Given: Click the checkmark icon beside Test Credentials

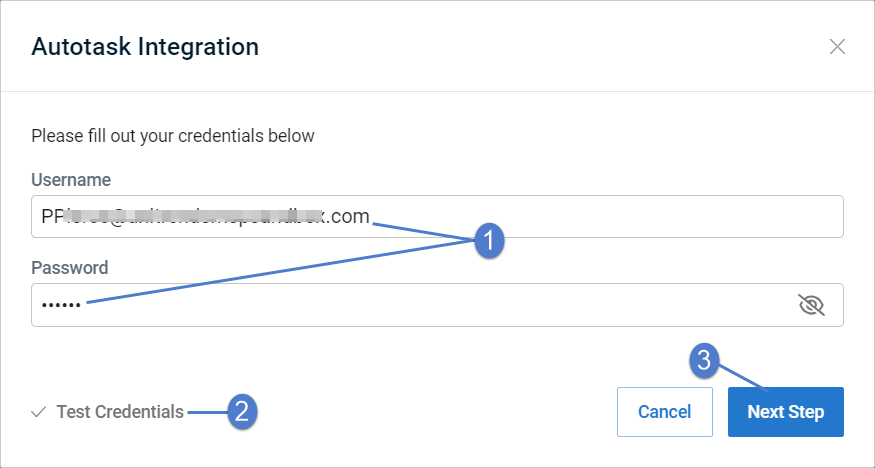Looking at the screenshot, I should [39, 412].
